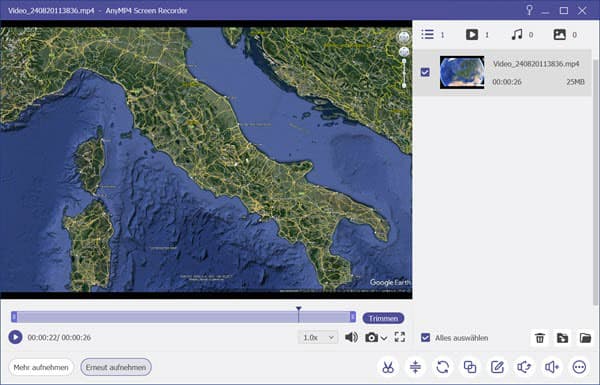Click the purple timeline progress bar
The image size is (600, 385).
pos(183,316)
